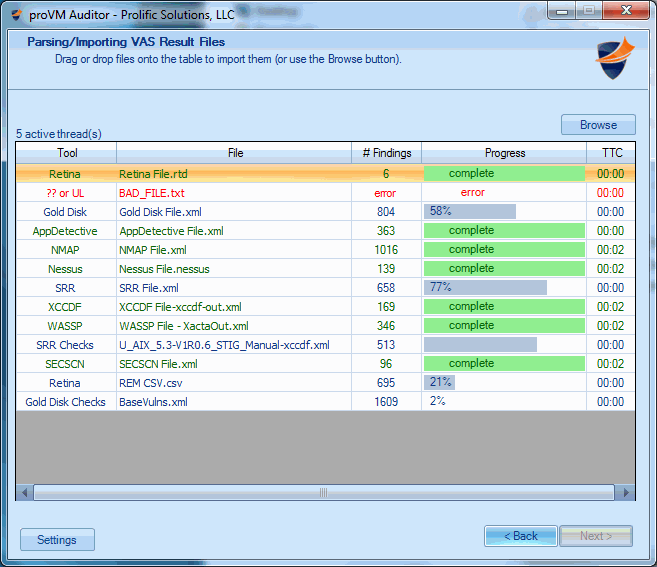Screen dimensions: 657x567
Task: Click the '?? or UL' tool cell
Action: click(66, 193)
